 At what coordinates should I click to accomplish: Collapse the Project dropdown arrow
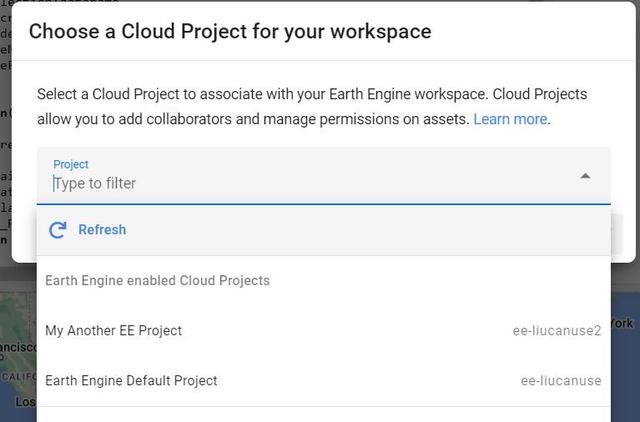585,176
